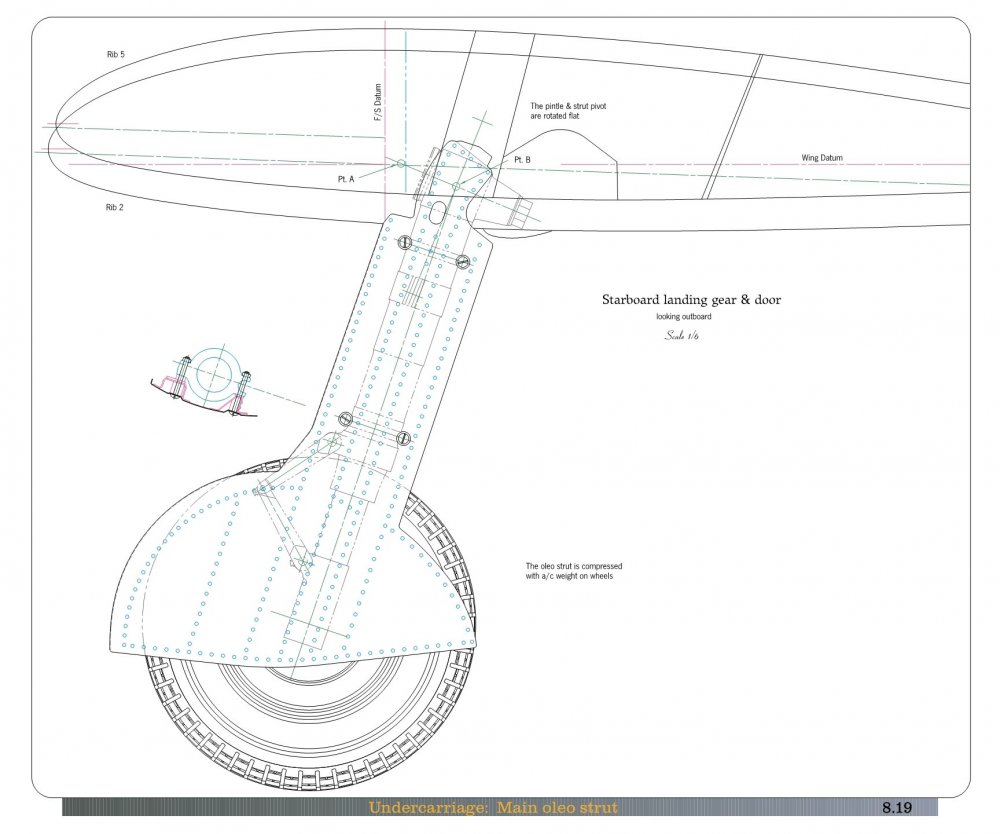1000x834 pixels.
Task: Click the 'looking outboard' subtitle
Action: click(x=684, y=316)
